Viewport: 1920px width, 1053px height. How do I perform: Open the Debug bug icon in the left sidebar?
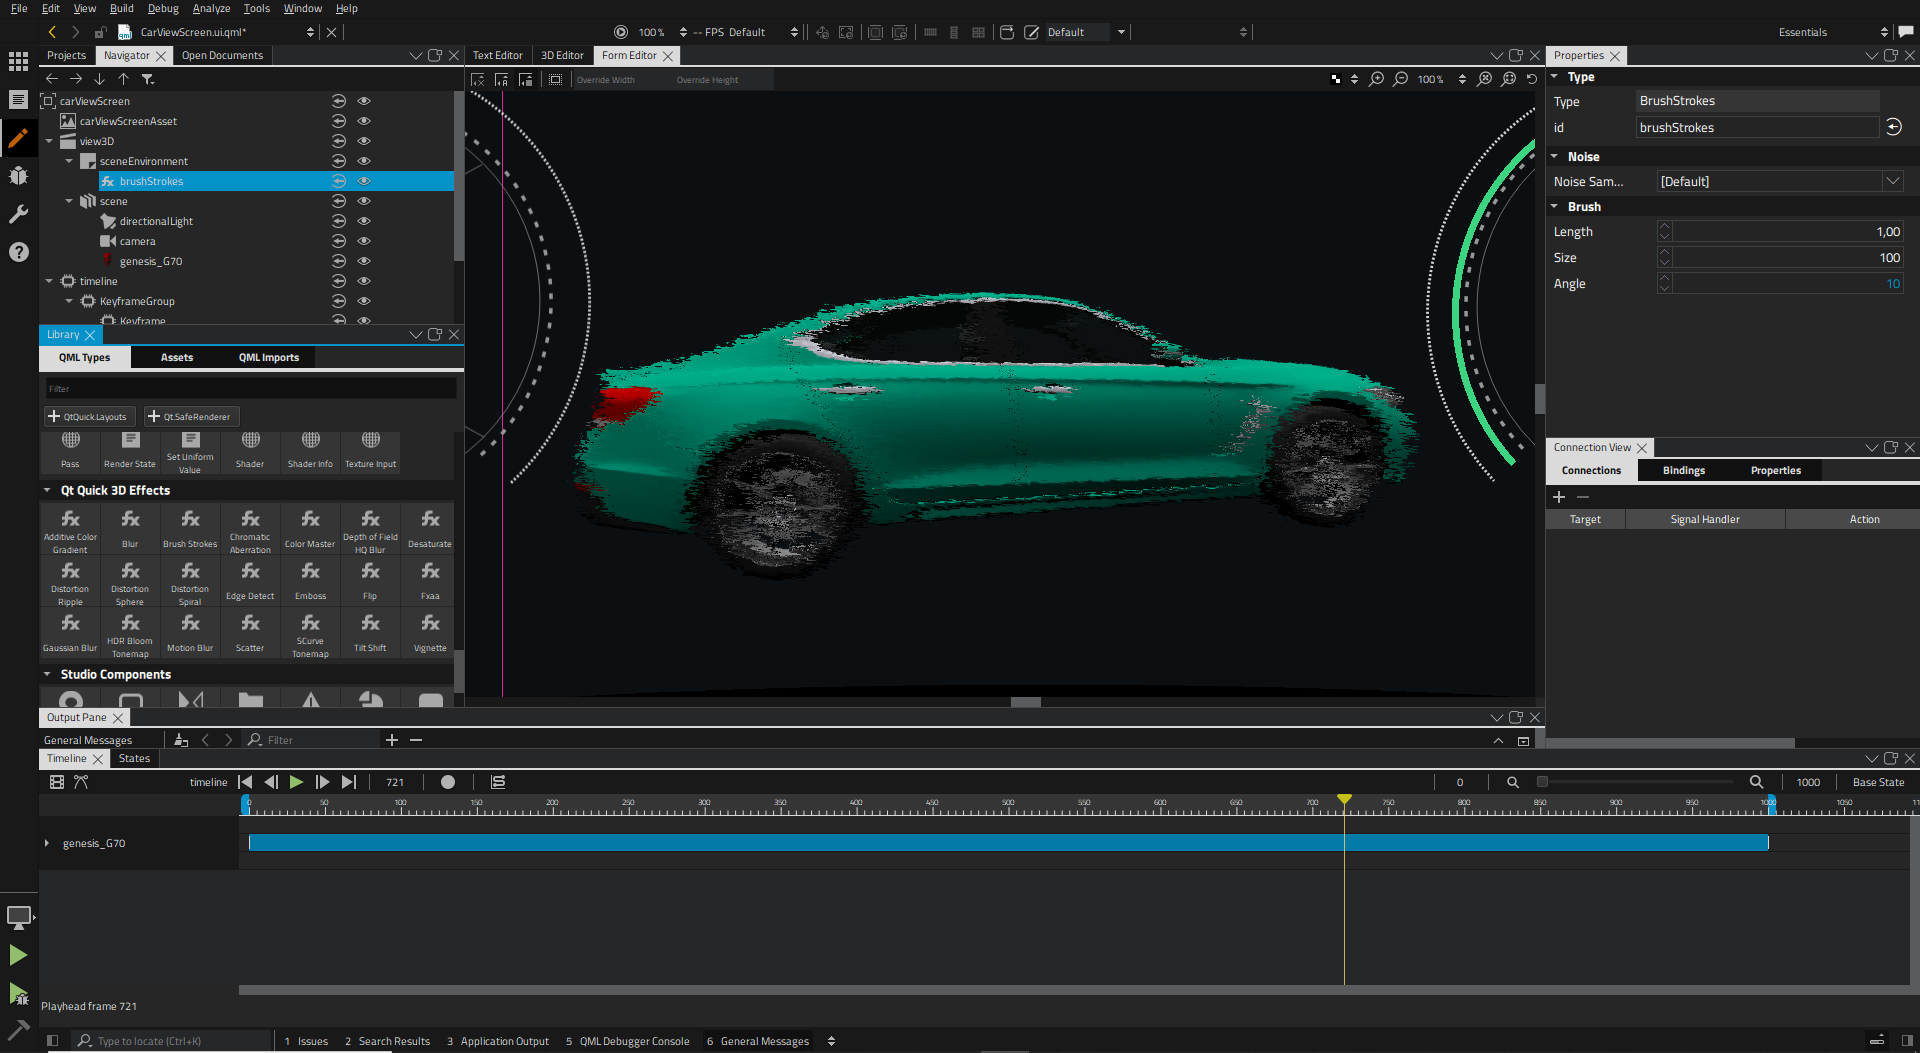(18, 175)
